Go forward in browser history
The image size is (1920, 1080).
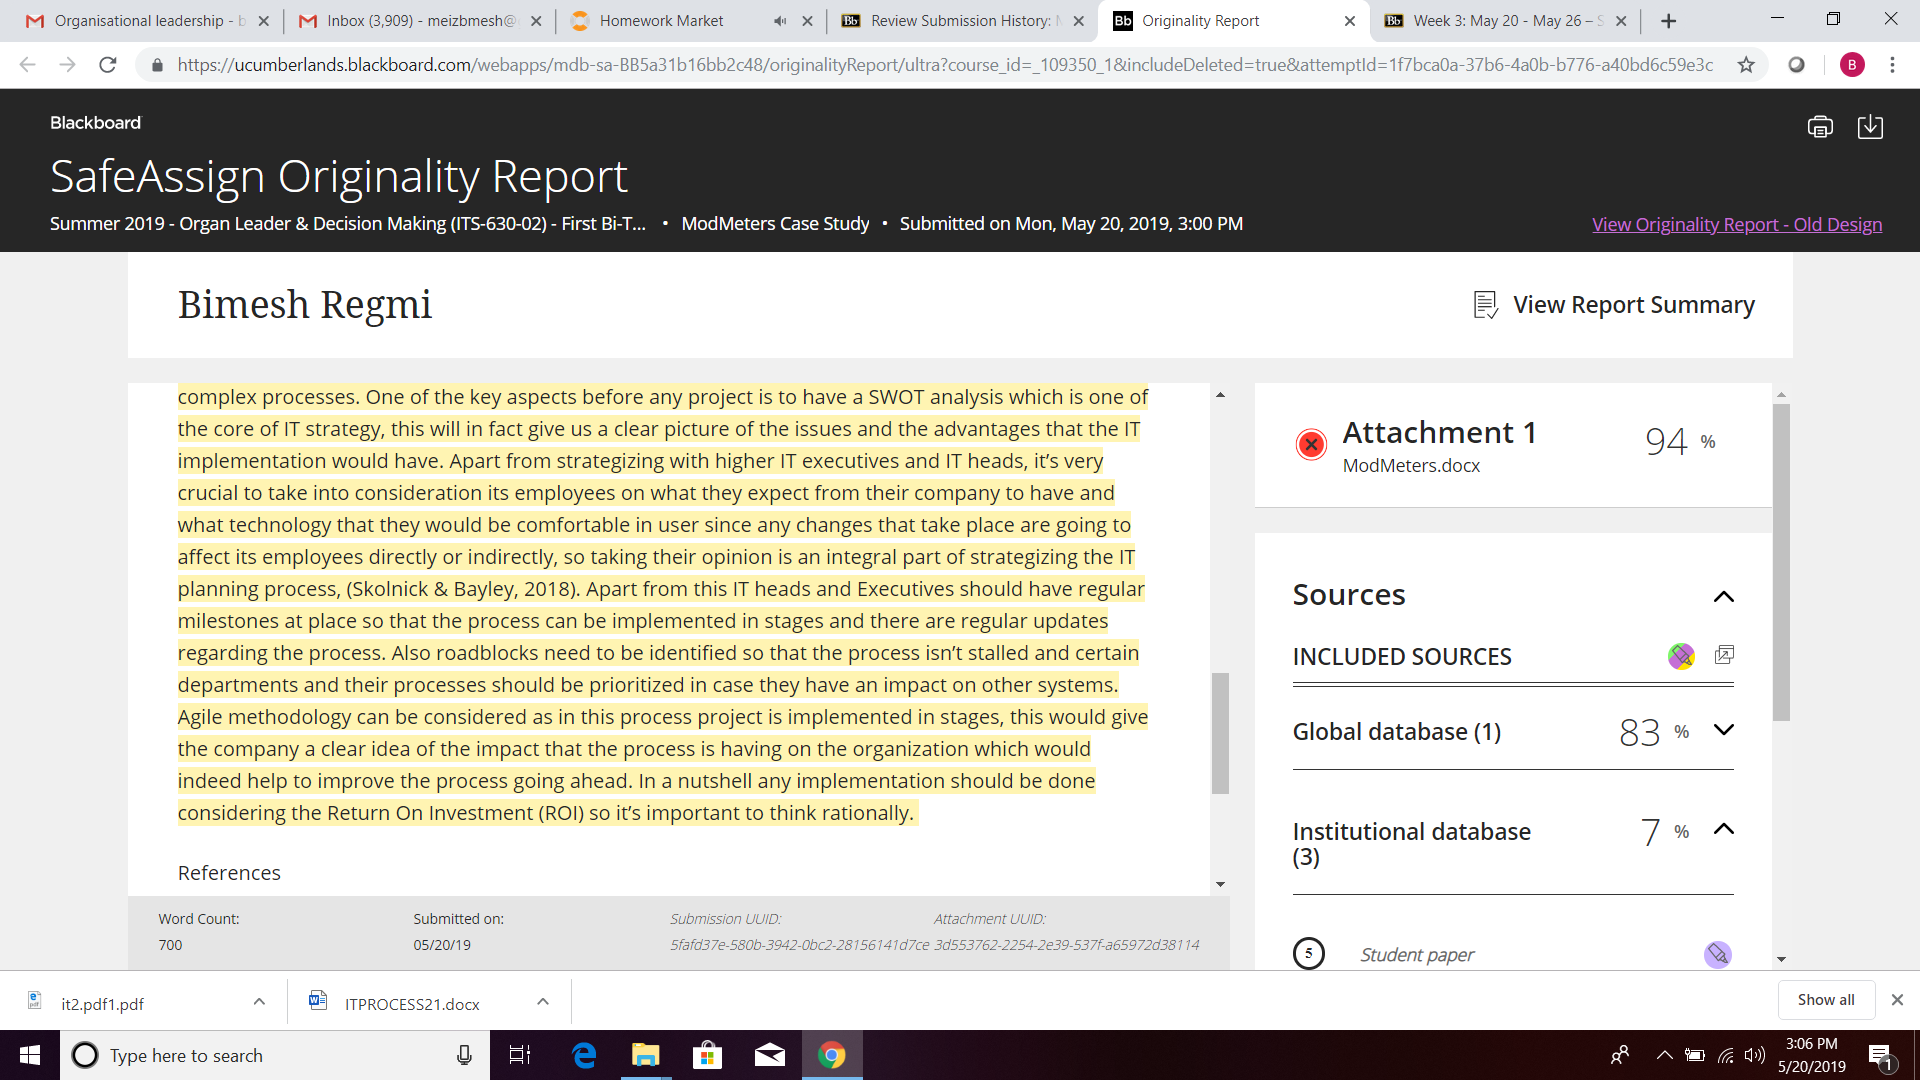click(x=67, y=65)
